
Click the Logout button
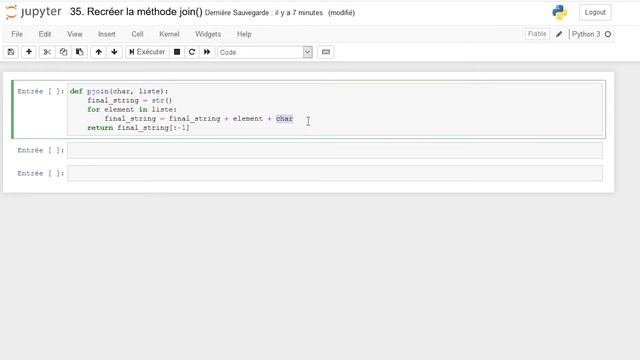pyautogui.click(x=595, y=12)
